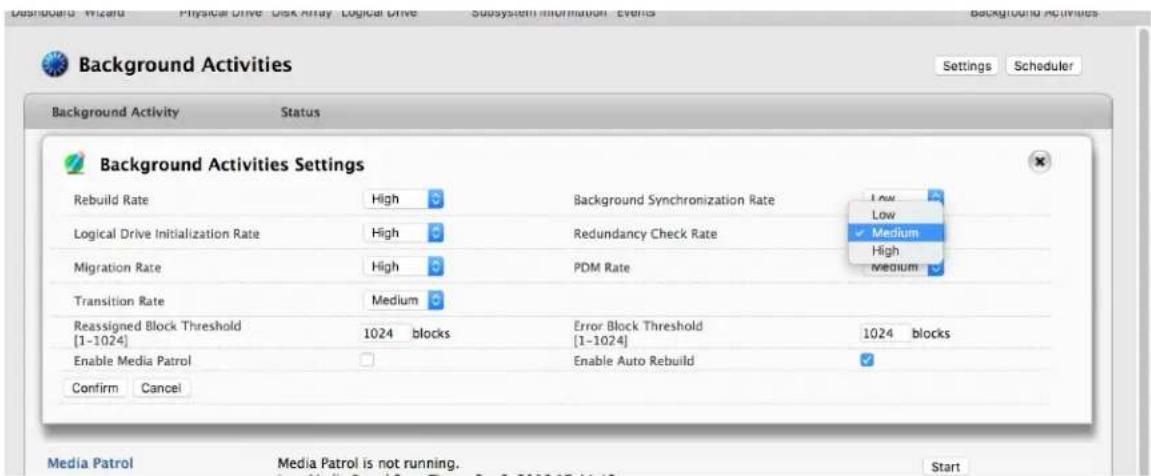Enable the Media Patrol checkbox
This screenshot has height=476, width=1151.
click(367, 360)
